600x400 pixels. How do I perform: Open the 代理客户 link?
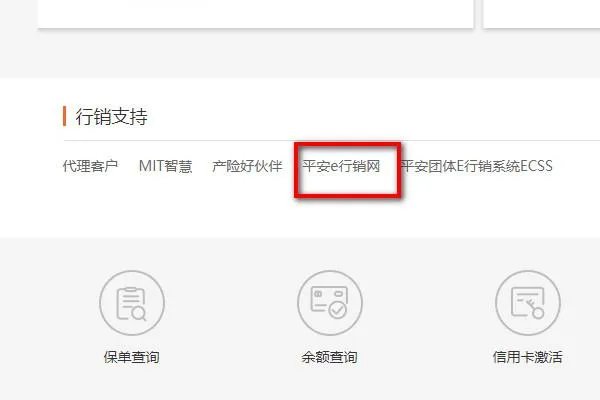(x=90, y=166)
